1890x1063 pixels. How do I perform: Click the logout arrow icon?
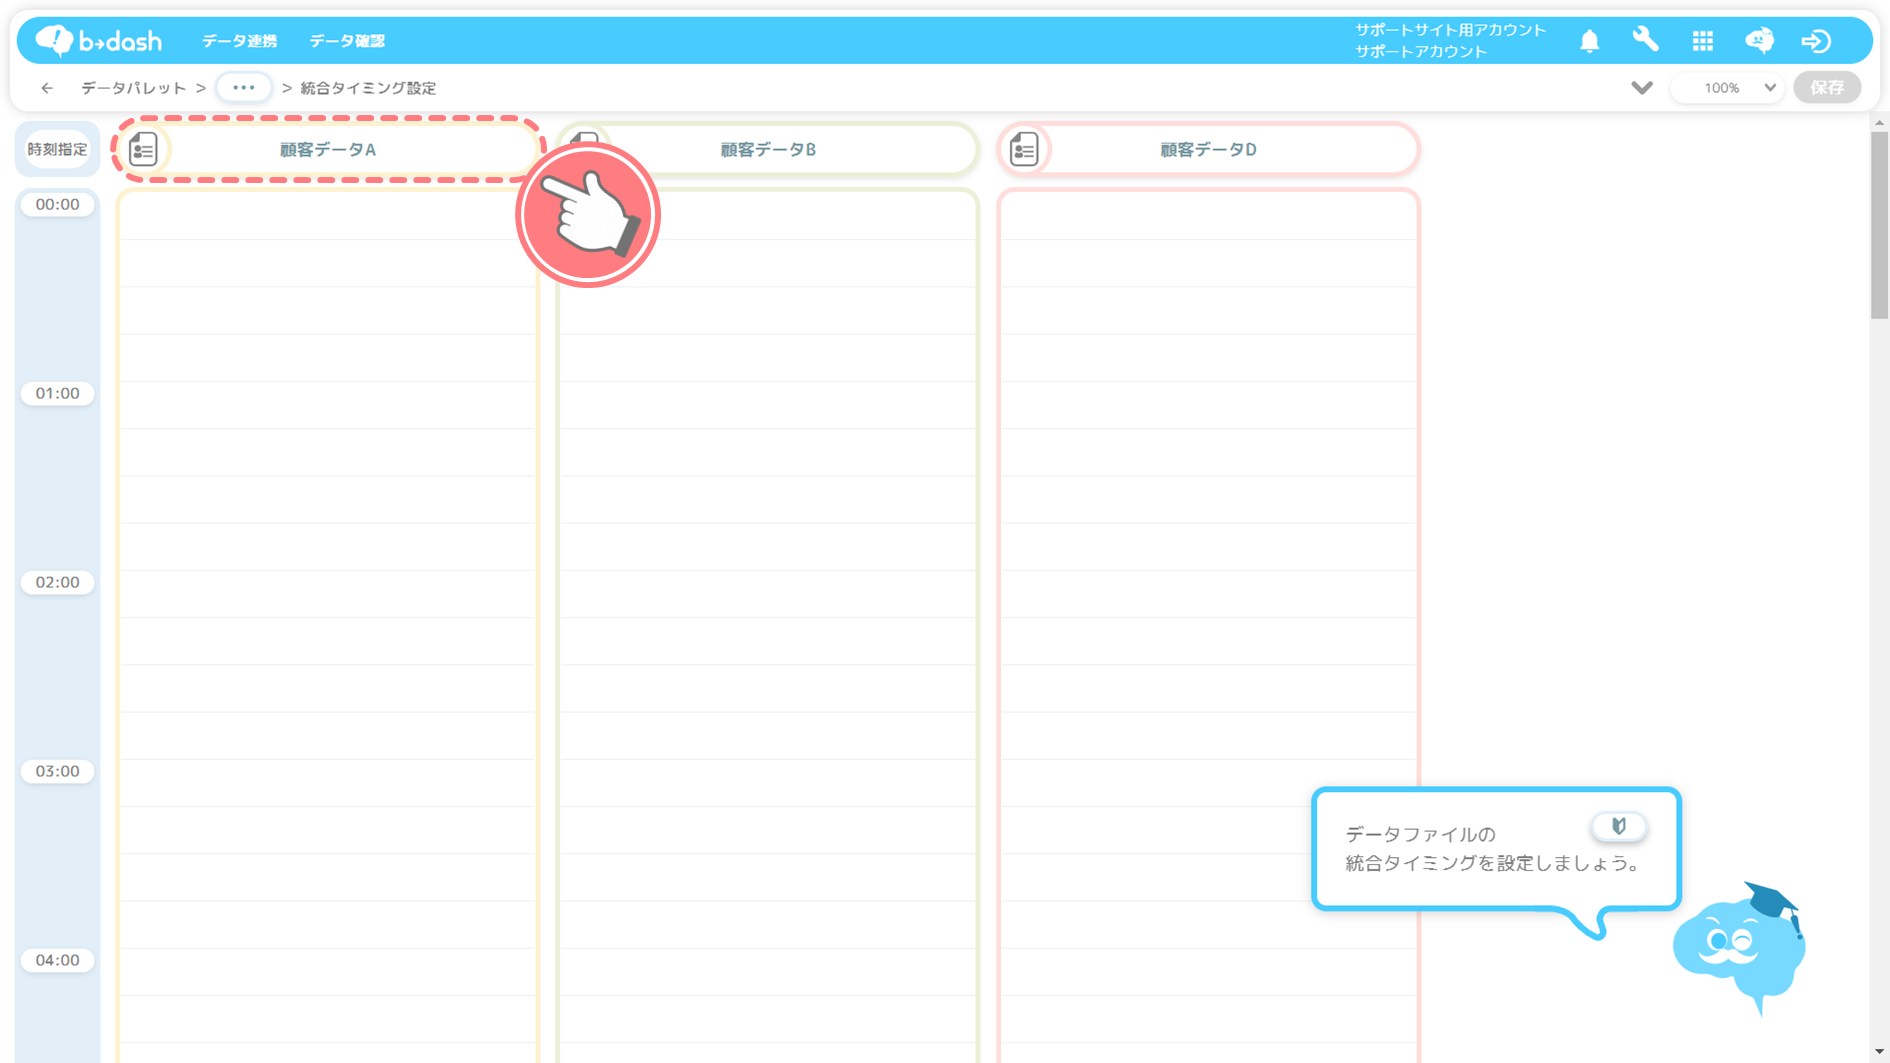pyautogui.click(x=1816, y=41)
